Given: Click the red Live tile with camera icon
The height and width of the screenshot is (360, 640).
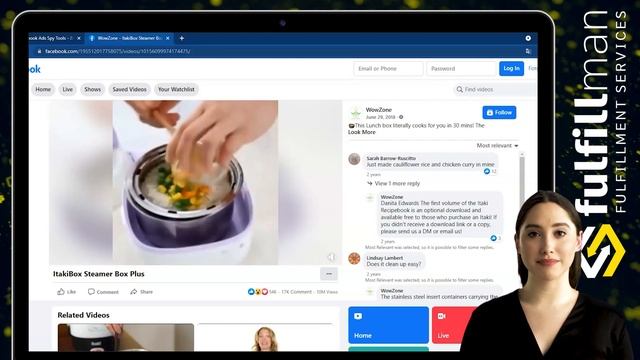Looking at the screenshot, I should [453, 325].
